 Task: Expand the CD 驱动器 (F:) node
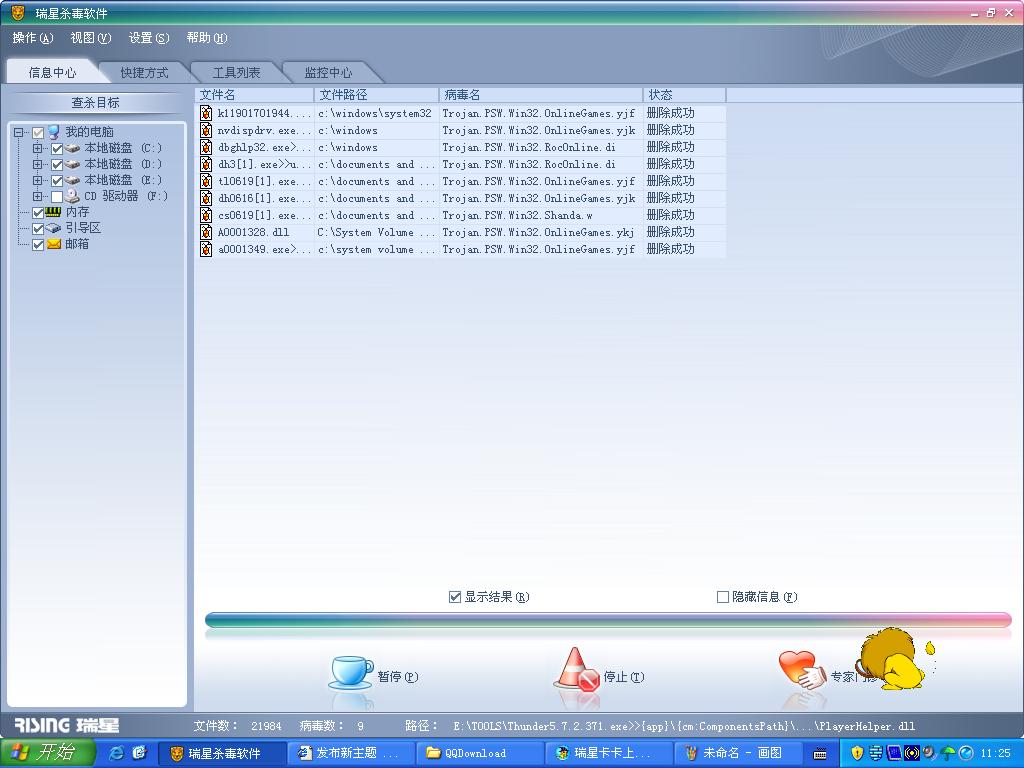pos(37,197)
